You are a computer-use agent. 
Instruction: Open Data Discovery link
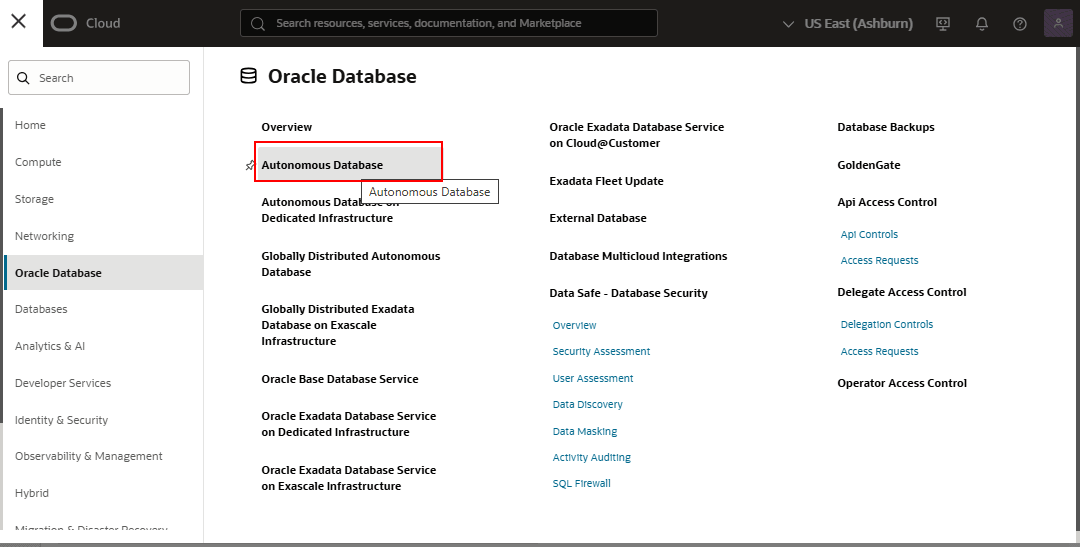point(588,404)
